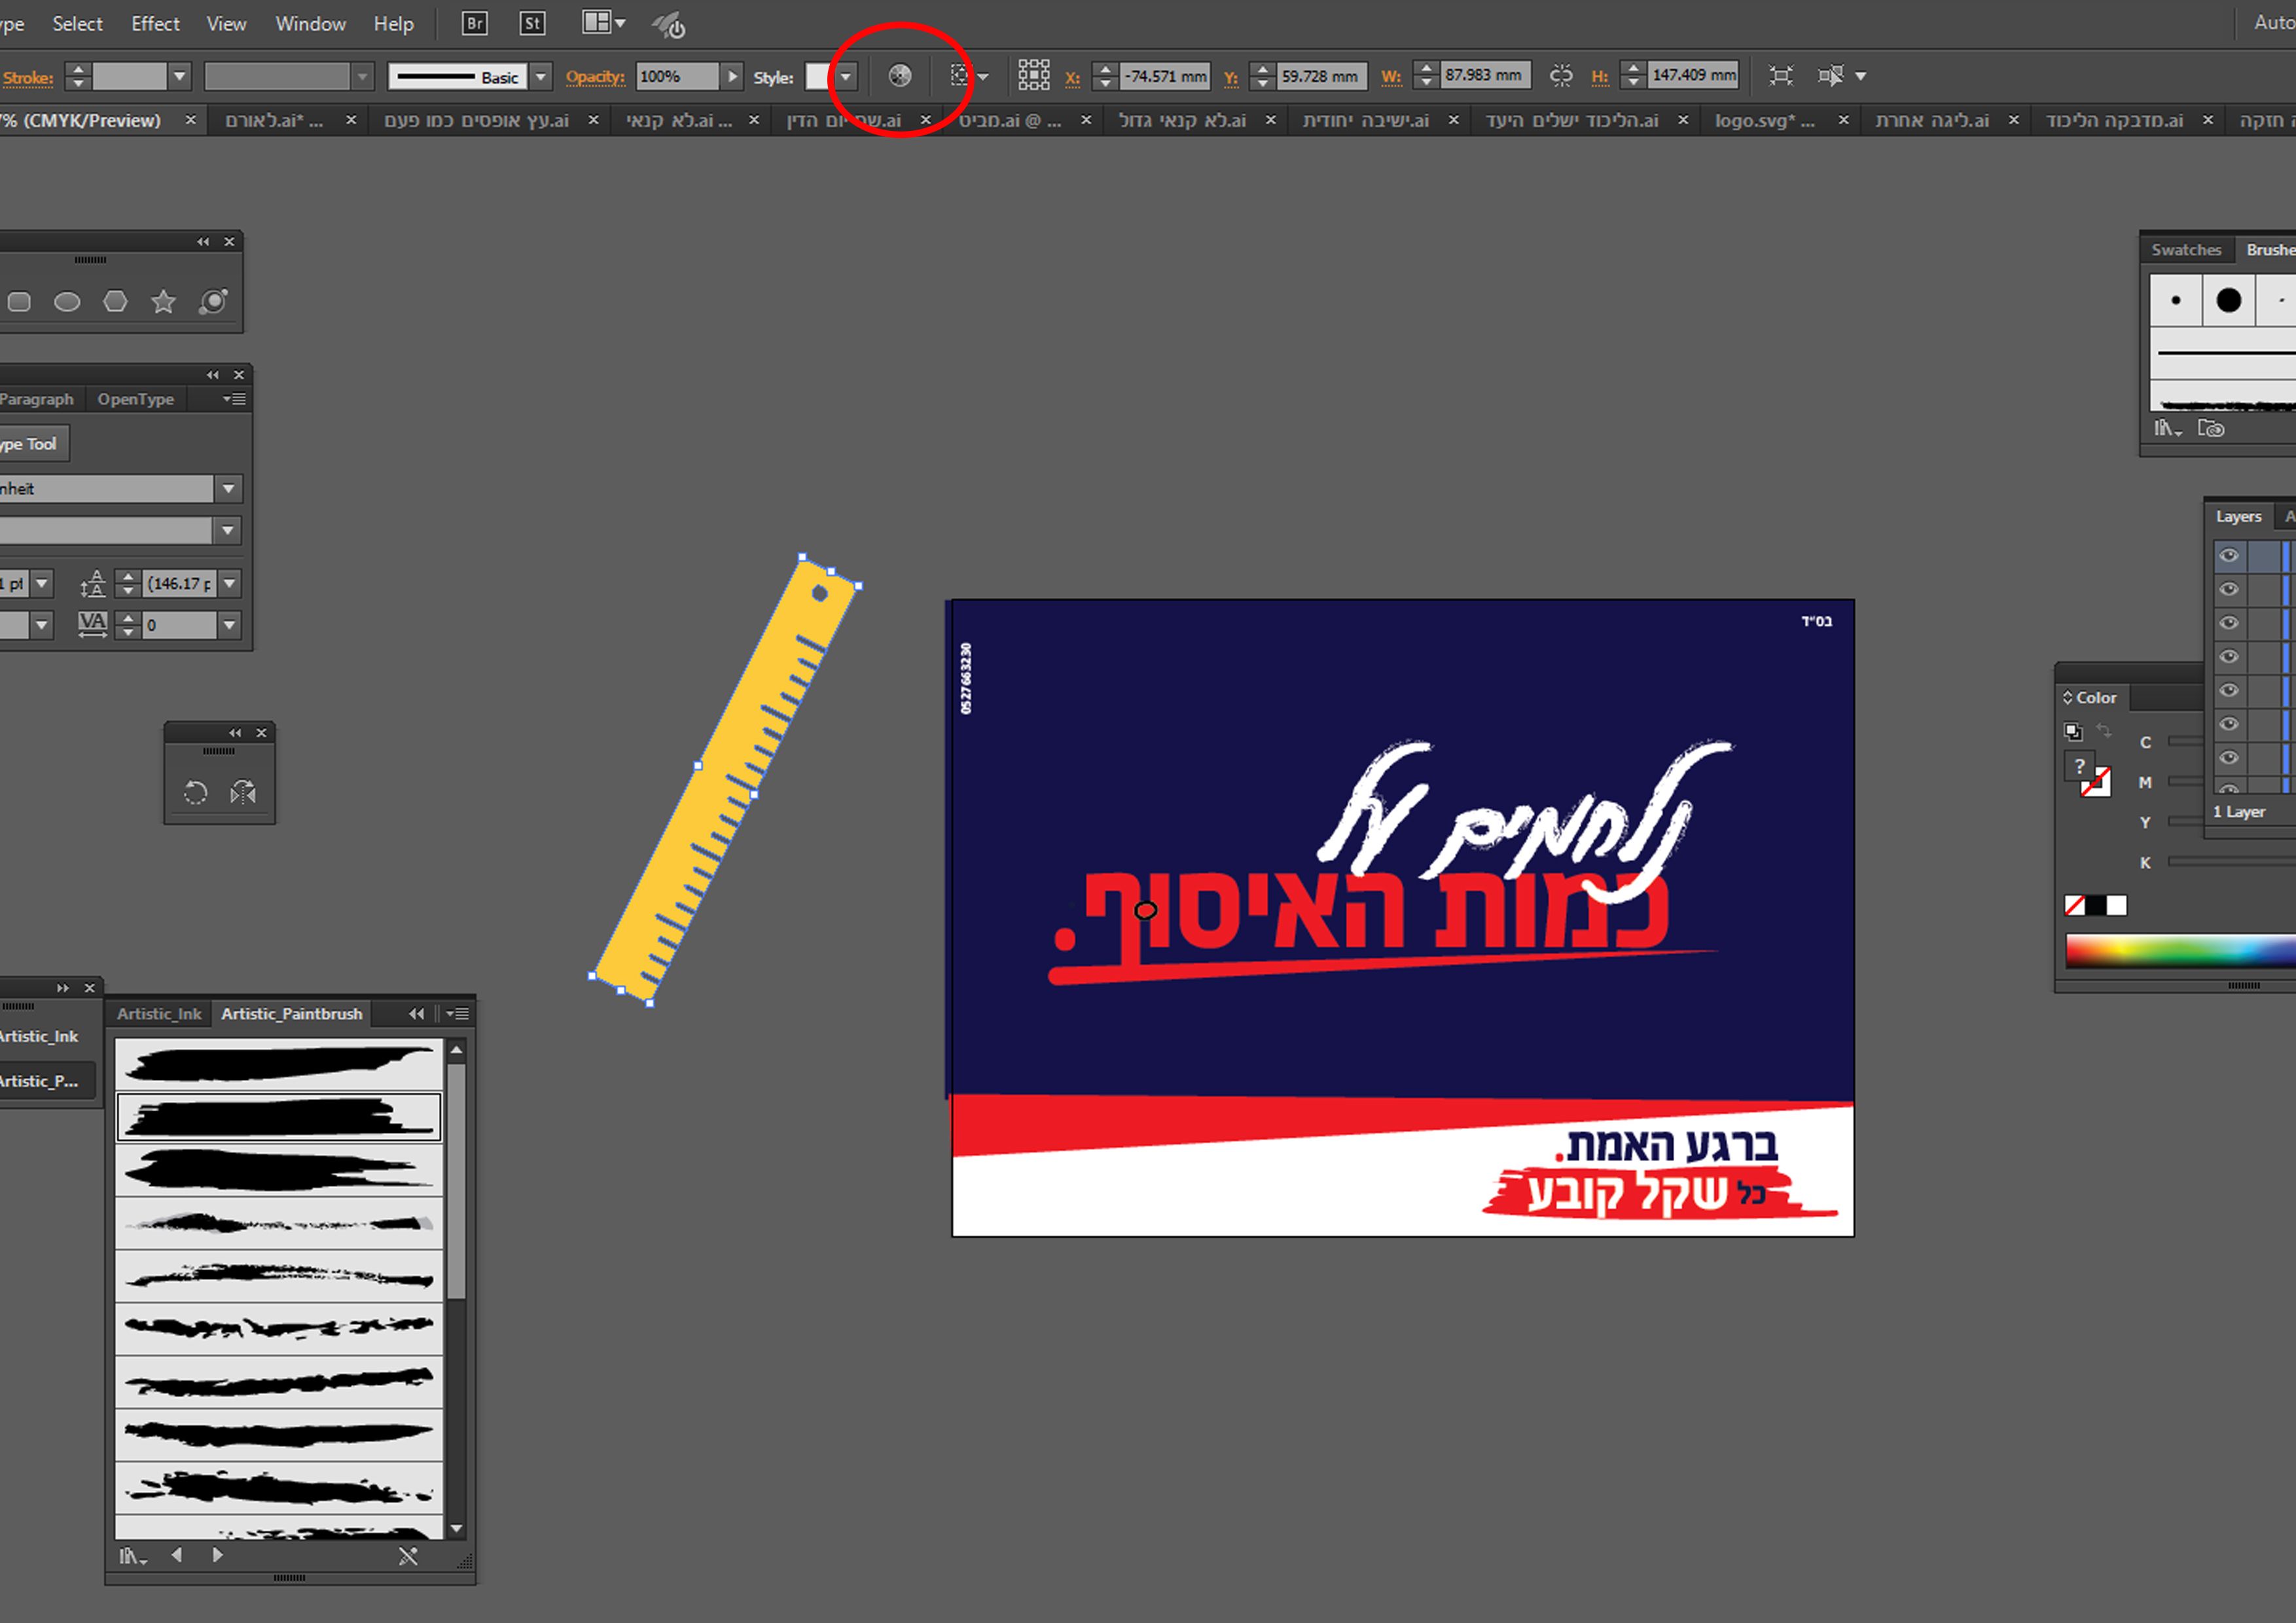Switch to the OpenType tab
Viewport: 2296px width, 1623px height.
136,399
